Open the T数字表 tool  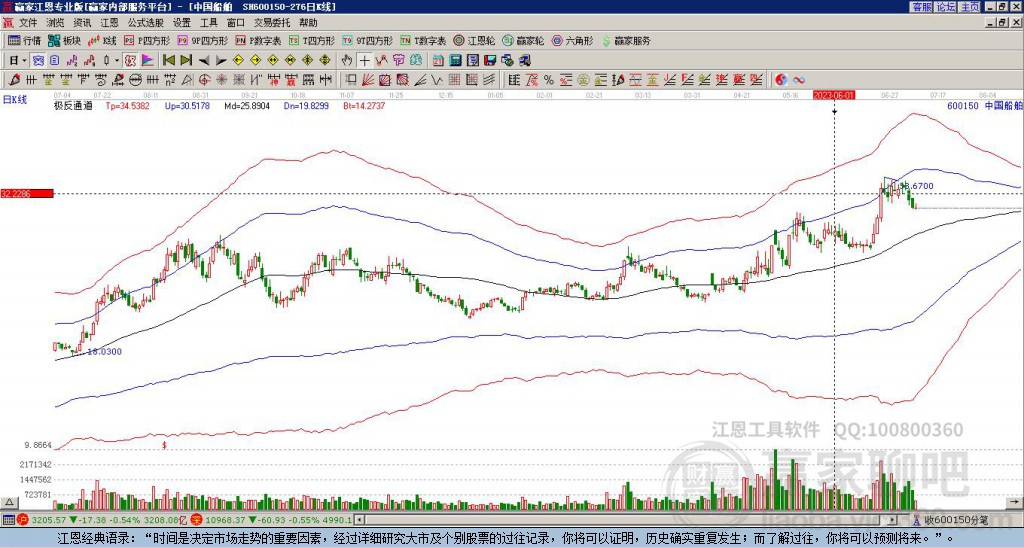[423, 40]
